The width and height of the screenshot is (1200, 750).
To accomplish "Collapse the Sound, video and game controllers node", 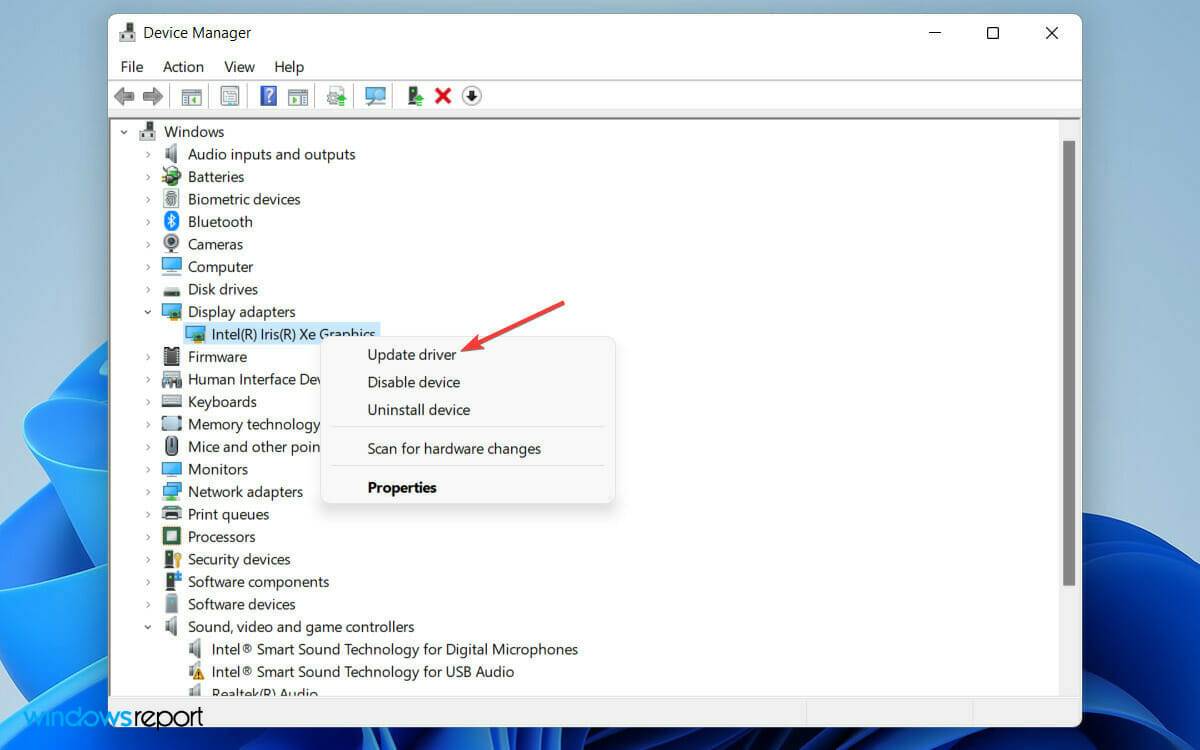I will point(148,627).
